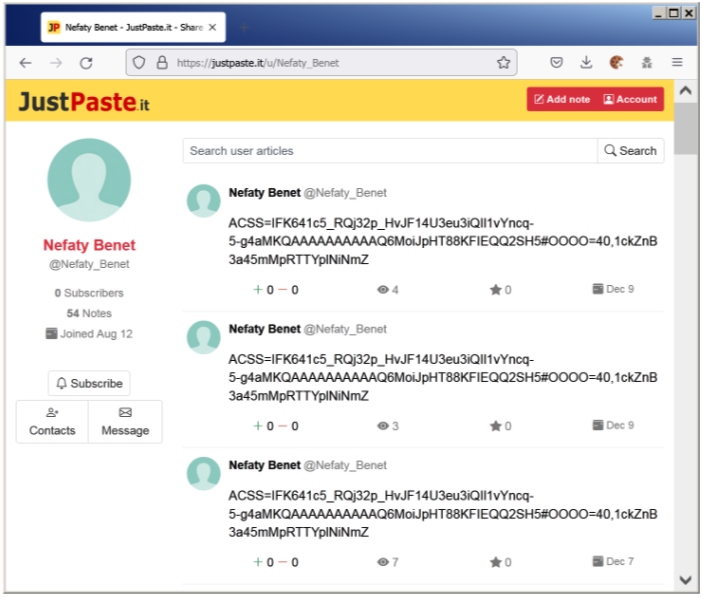This screenshot has width=703, height=597.
Task: Subscribe to this user with Subscribe button
Action: tap(89, 383)
